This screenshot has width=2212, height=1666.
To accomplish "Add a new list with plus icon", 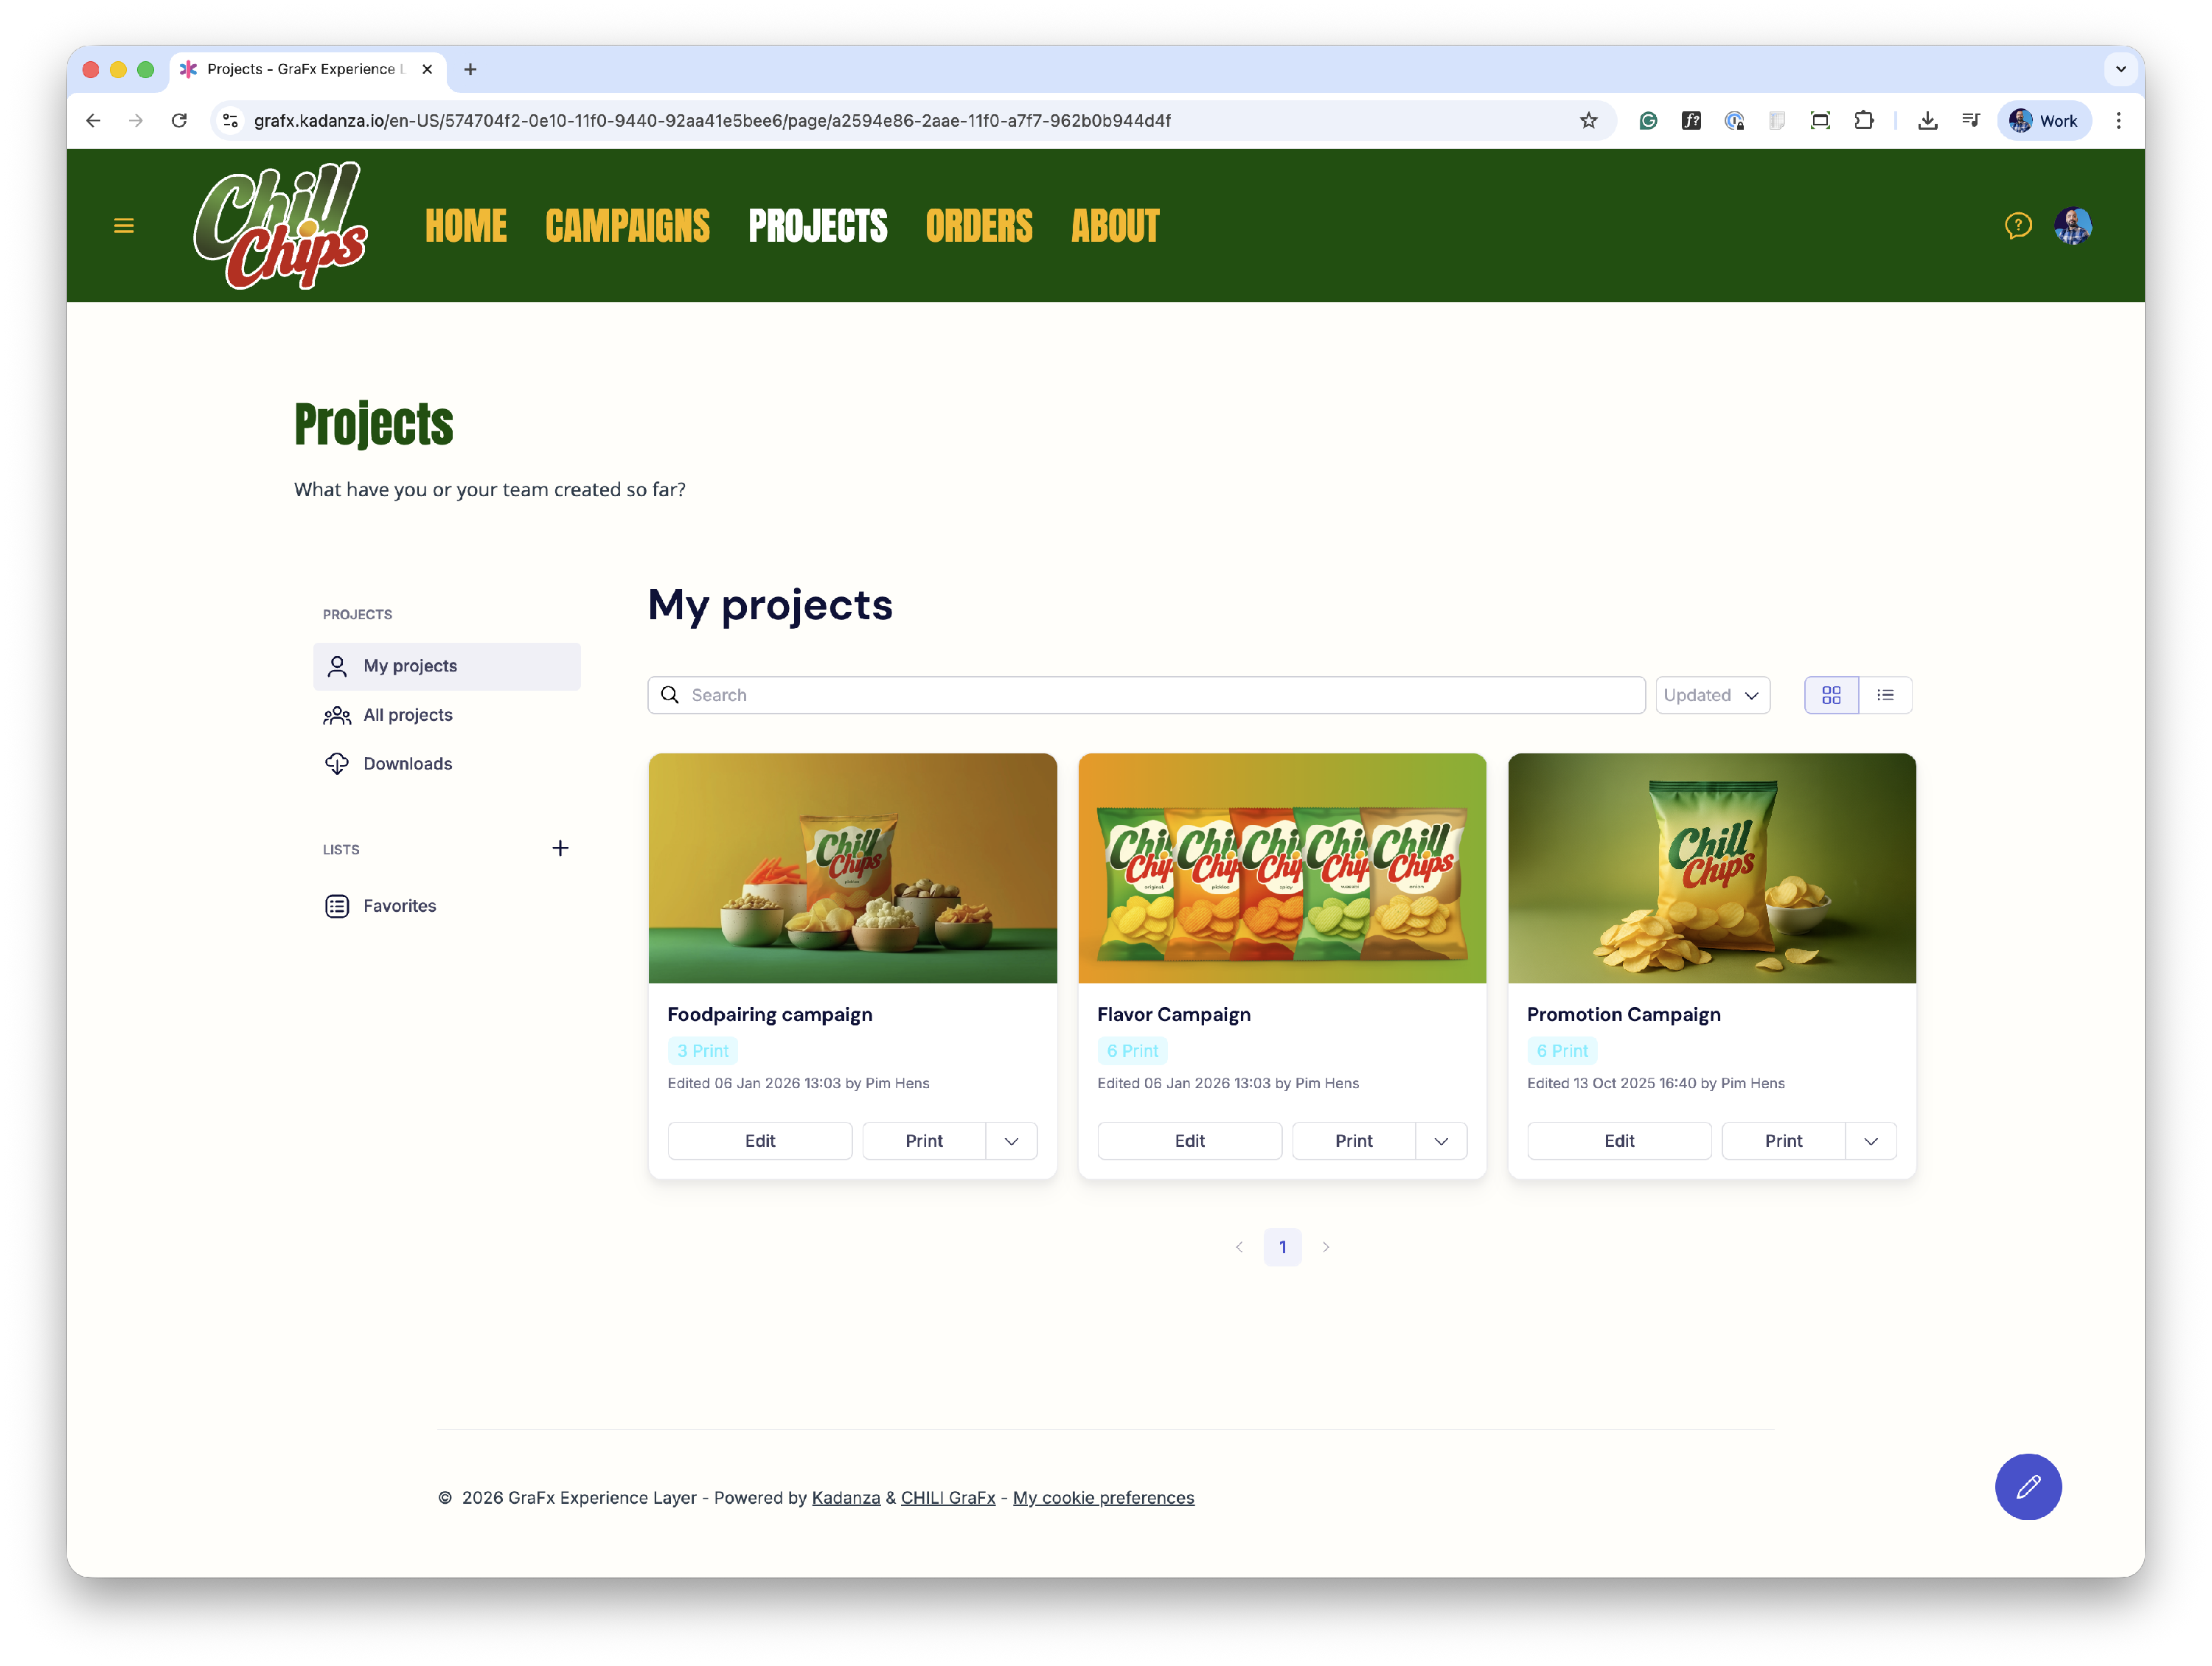I will (x=560, y=848).
